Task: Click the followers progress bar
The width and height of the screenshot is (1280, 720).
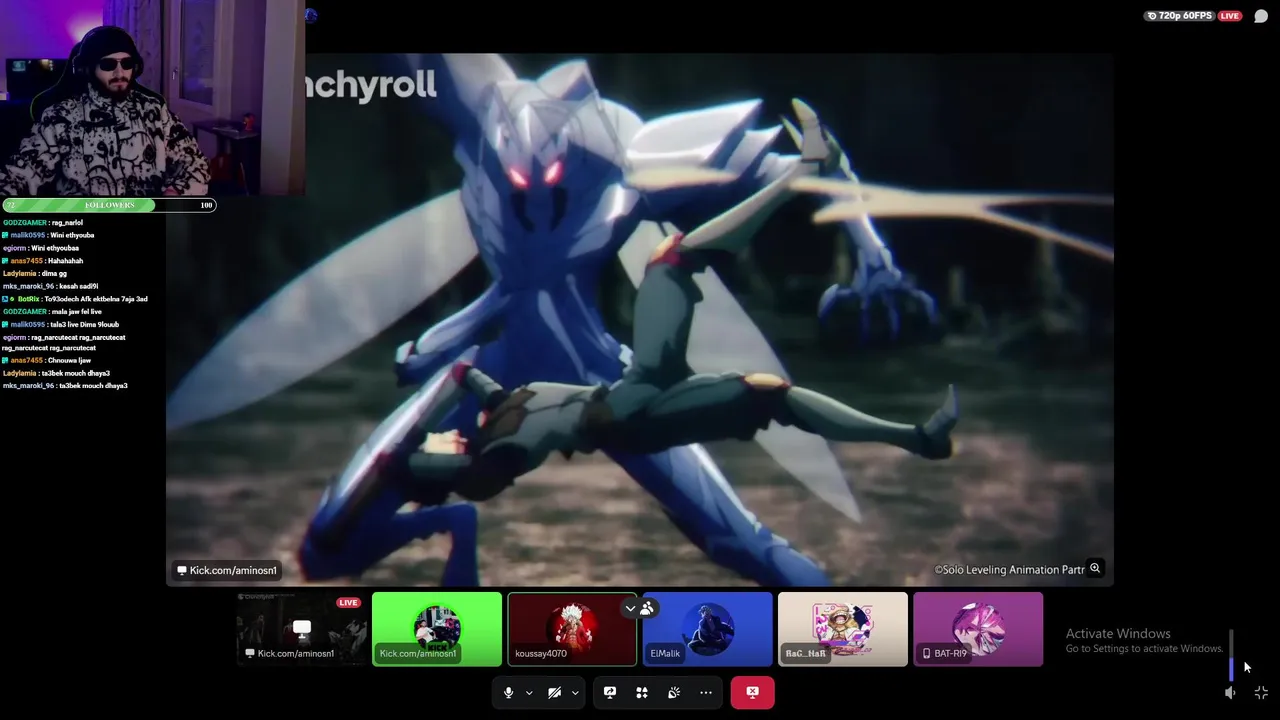Action: coord(108,205)
